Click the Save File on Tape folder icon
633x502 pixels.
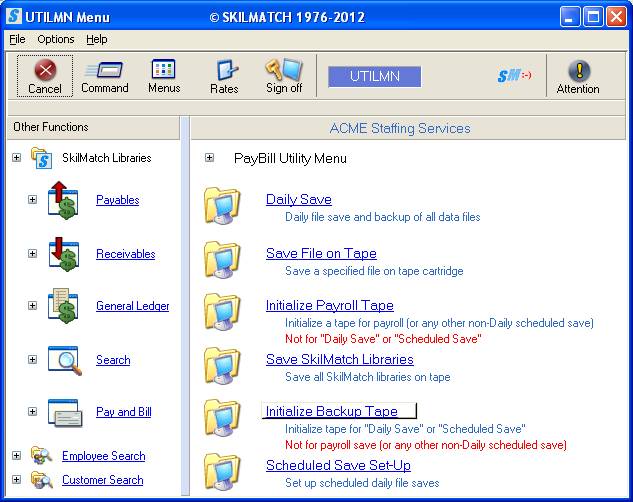tap(222, 259)
